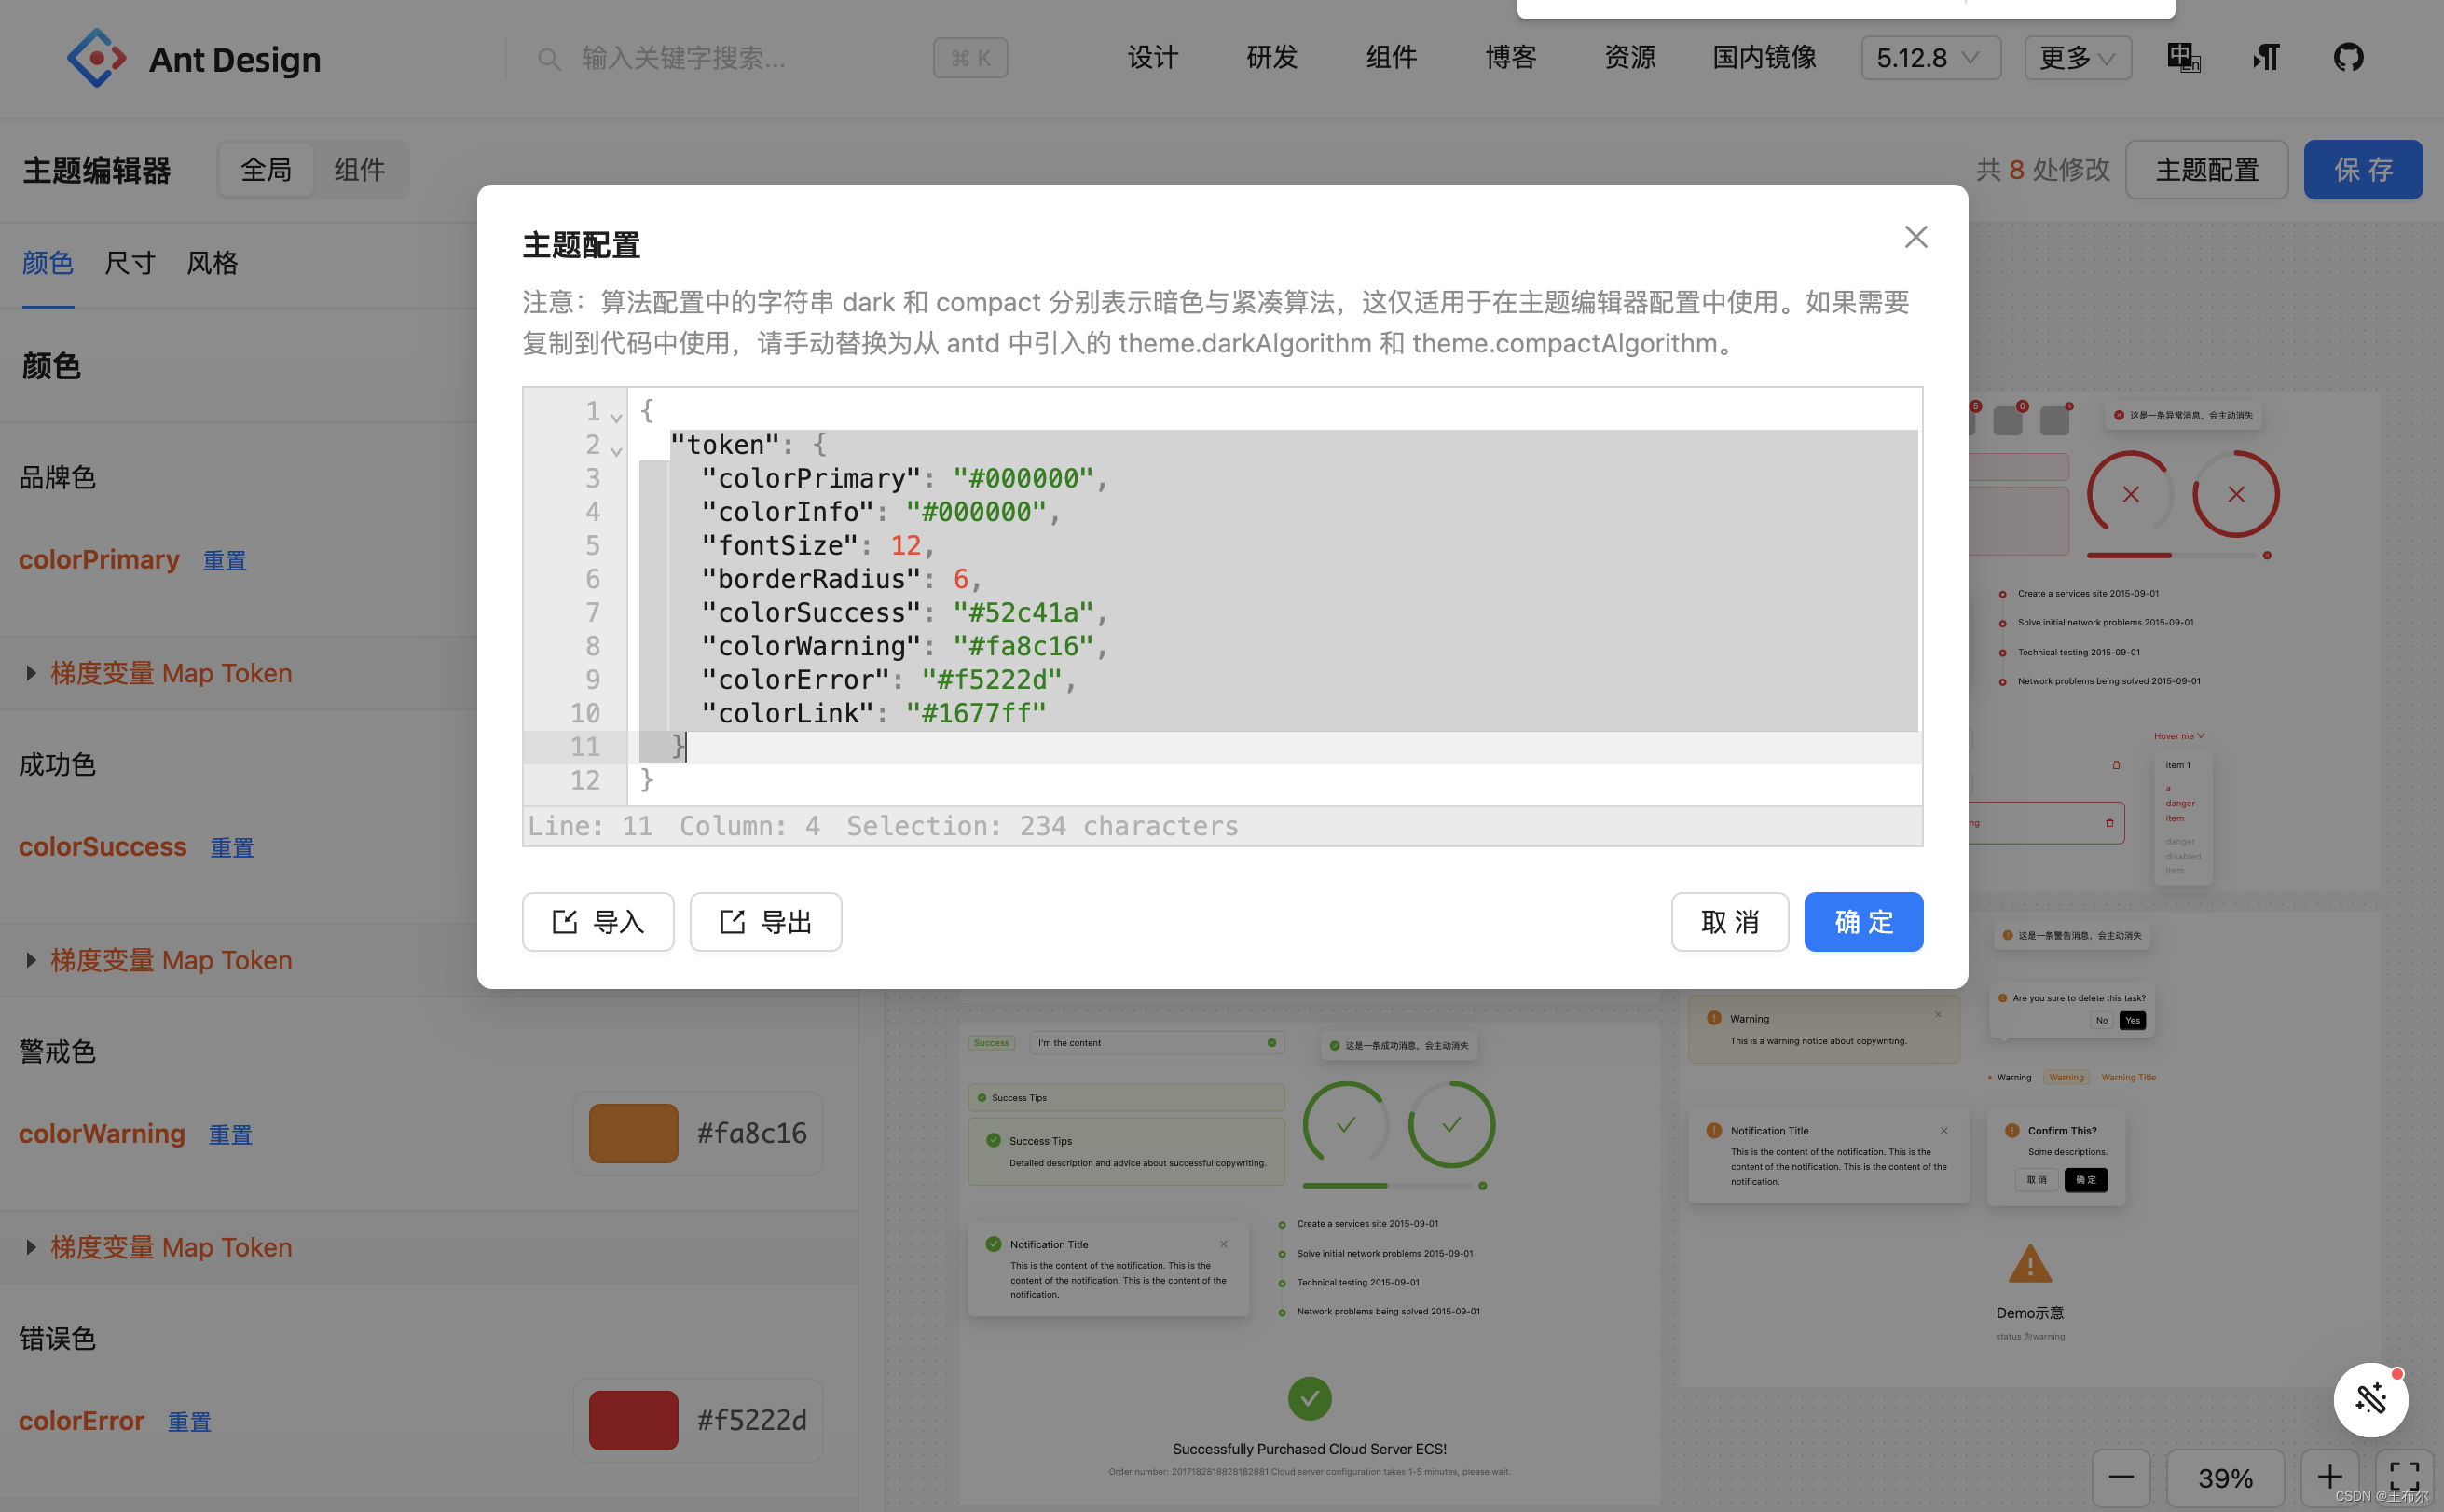The height and width of the screenshot is (1512, 2444).
Task: Click the 导入 import button
Action: tap(598, 922)
